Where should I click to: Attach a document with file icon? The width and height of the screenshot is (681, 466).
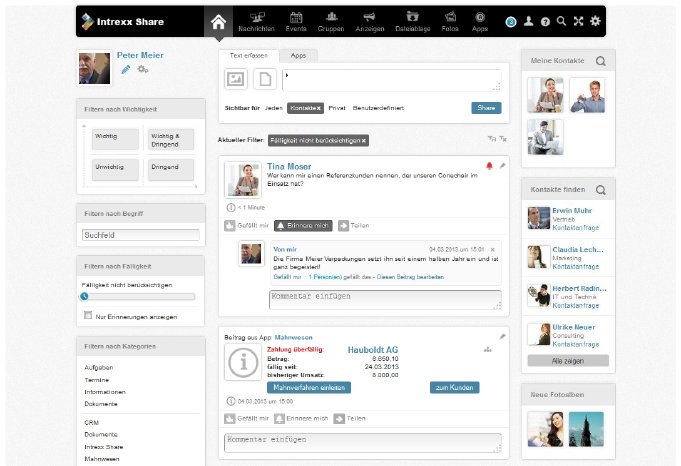[x=265, y=79]
